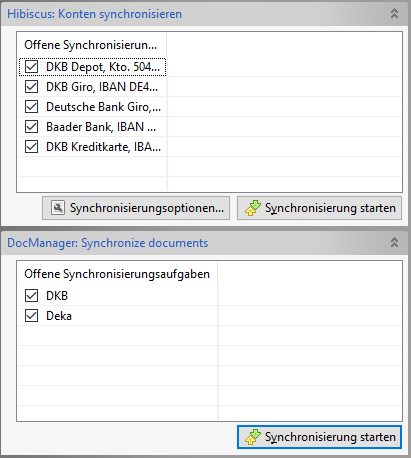The width and height of the screenshot is (411, 458).
Task: Collapse the Hibiscus Konten synchronisieren panel
Action: click(394, 14)
